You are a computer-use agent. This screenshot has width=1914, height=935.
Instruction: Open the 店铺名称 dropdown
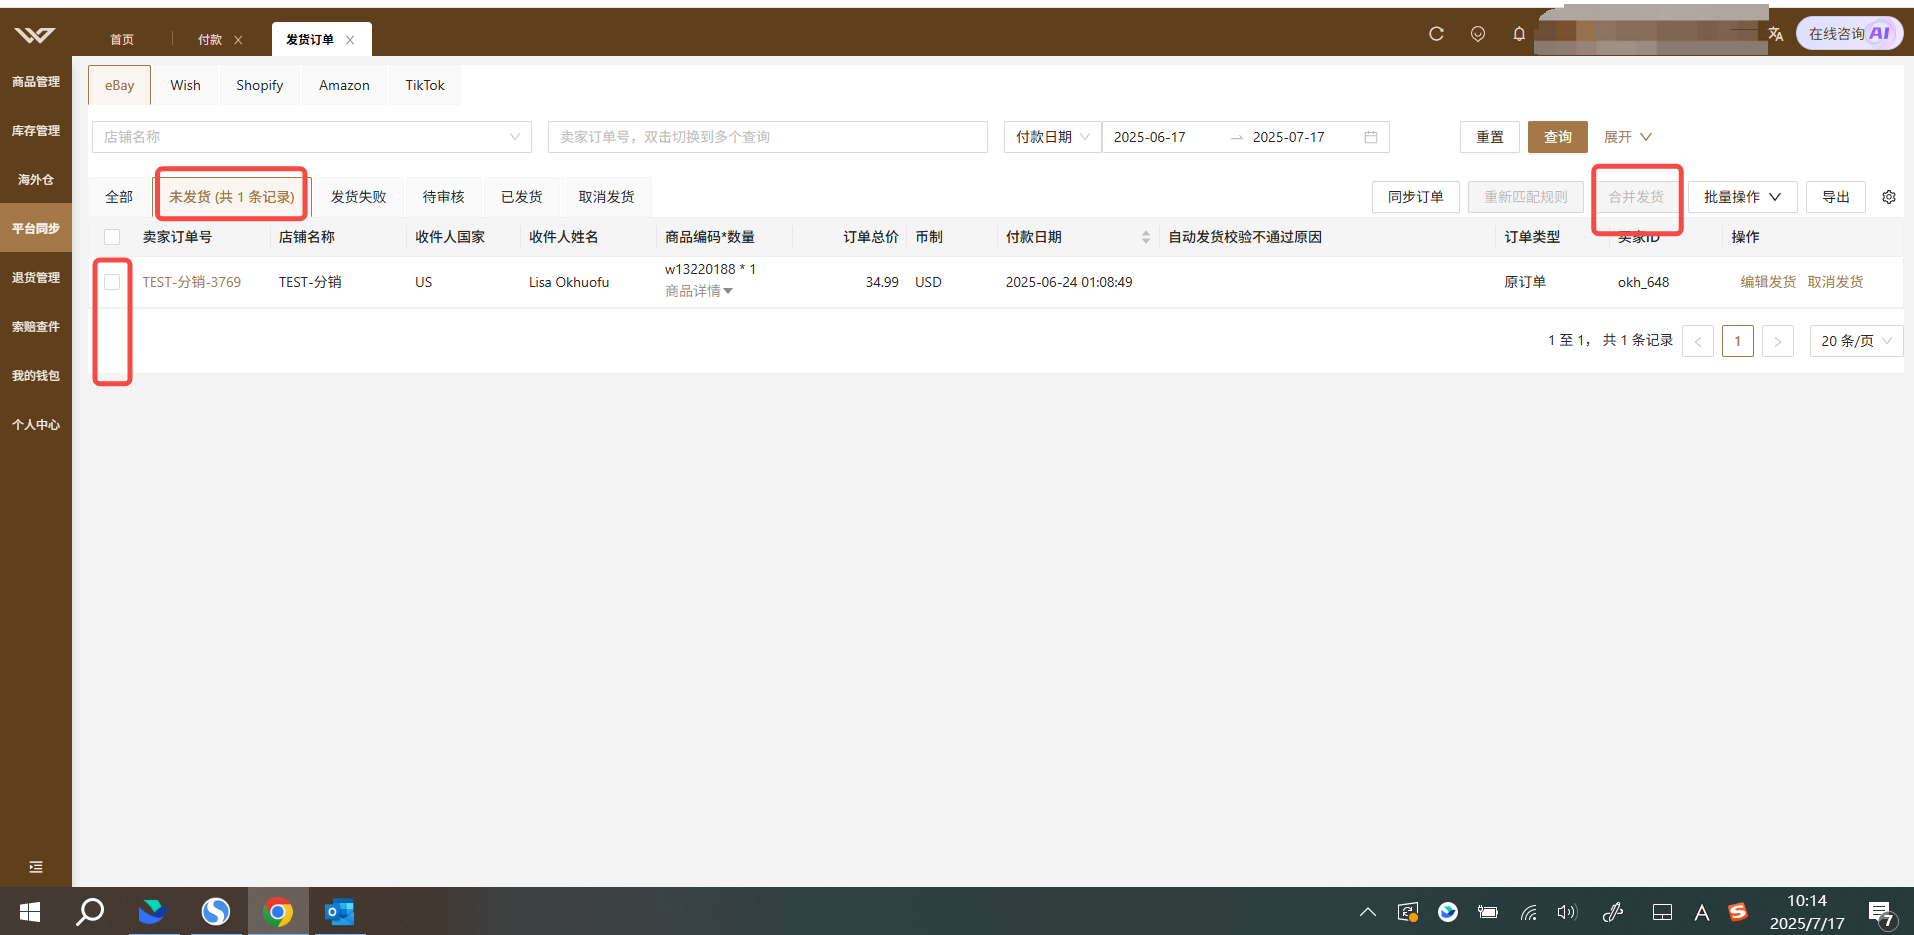click(x=312, y=137)
